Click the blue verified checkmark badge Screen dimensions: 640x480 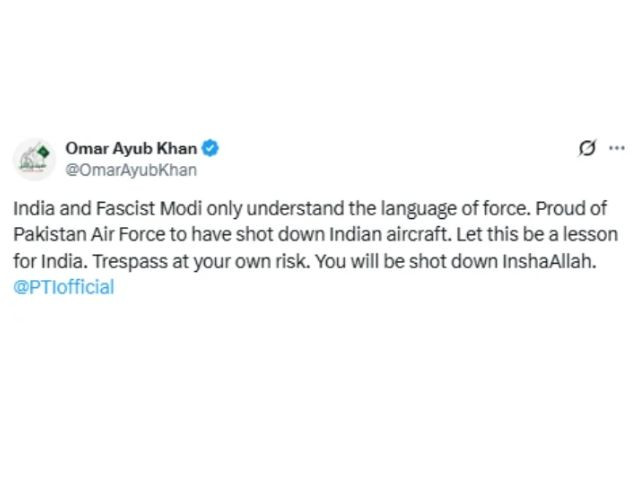click(x=210, y=148)
